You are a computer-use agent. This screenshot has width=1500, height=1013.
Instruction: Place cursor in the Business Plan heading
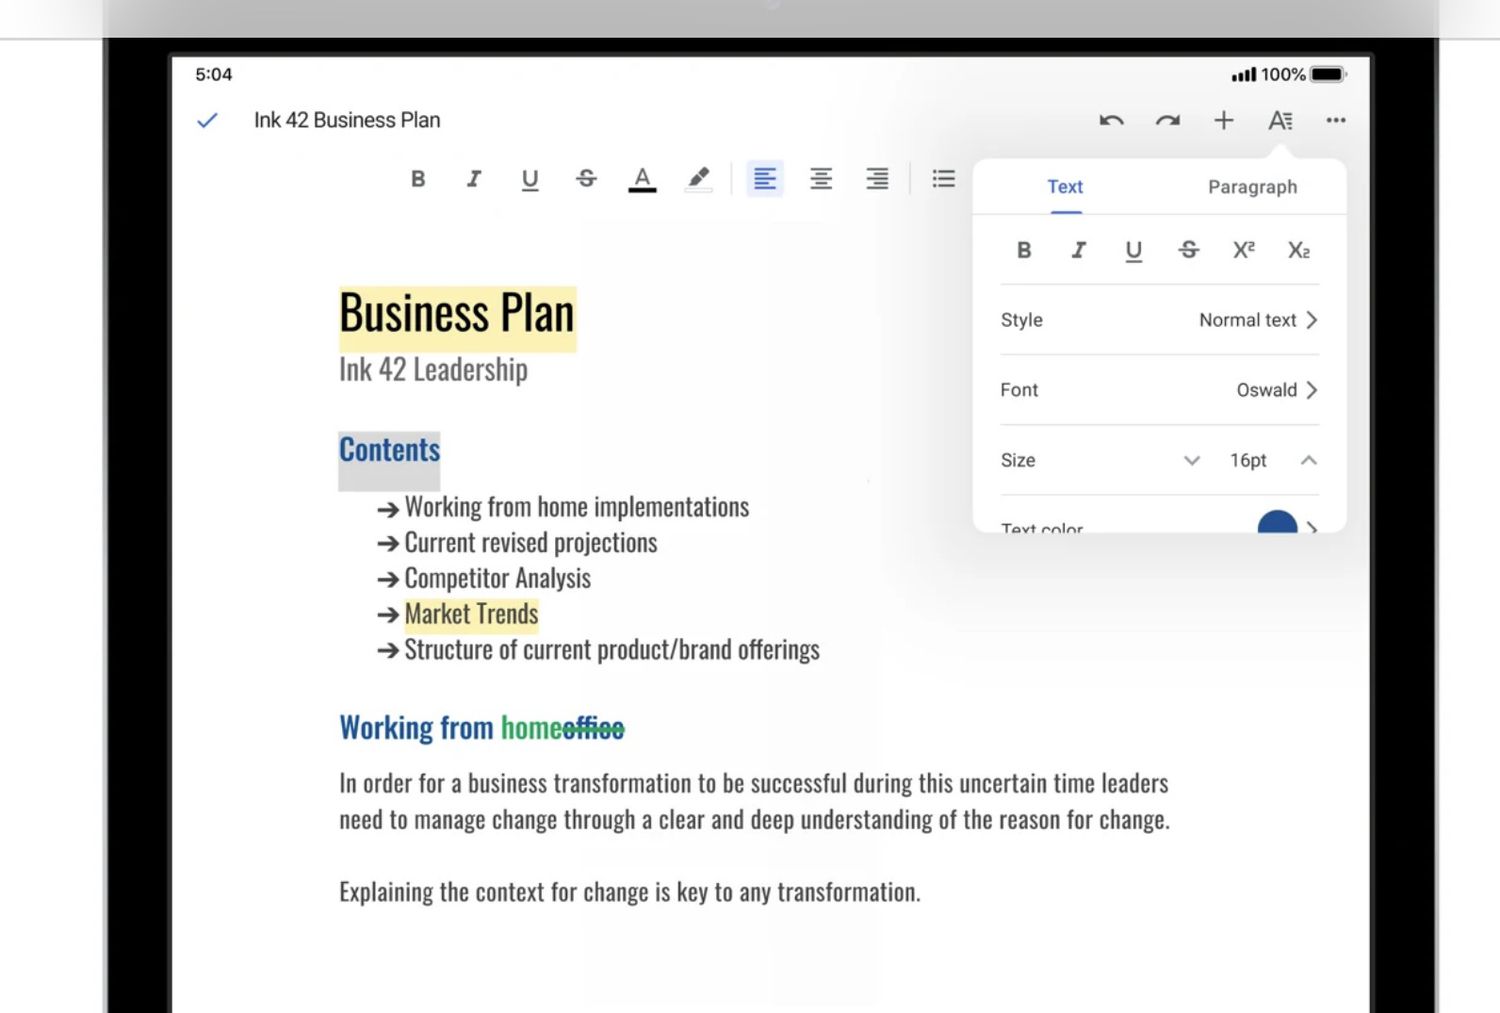(x=457, y=315)
